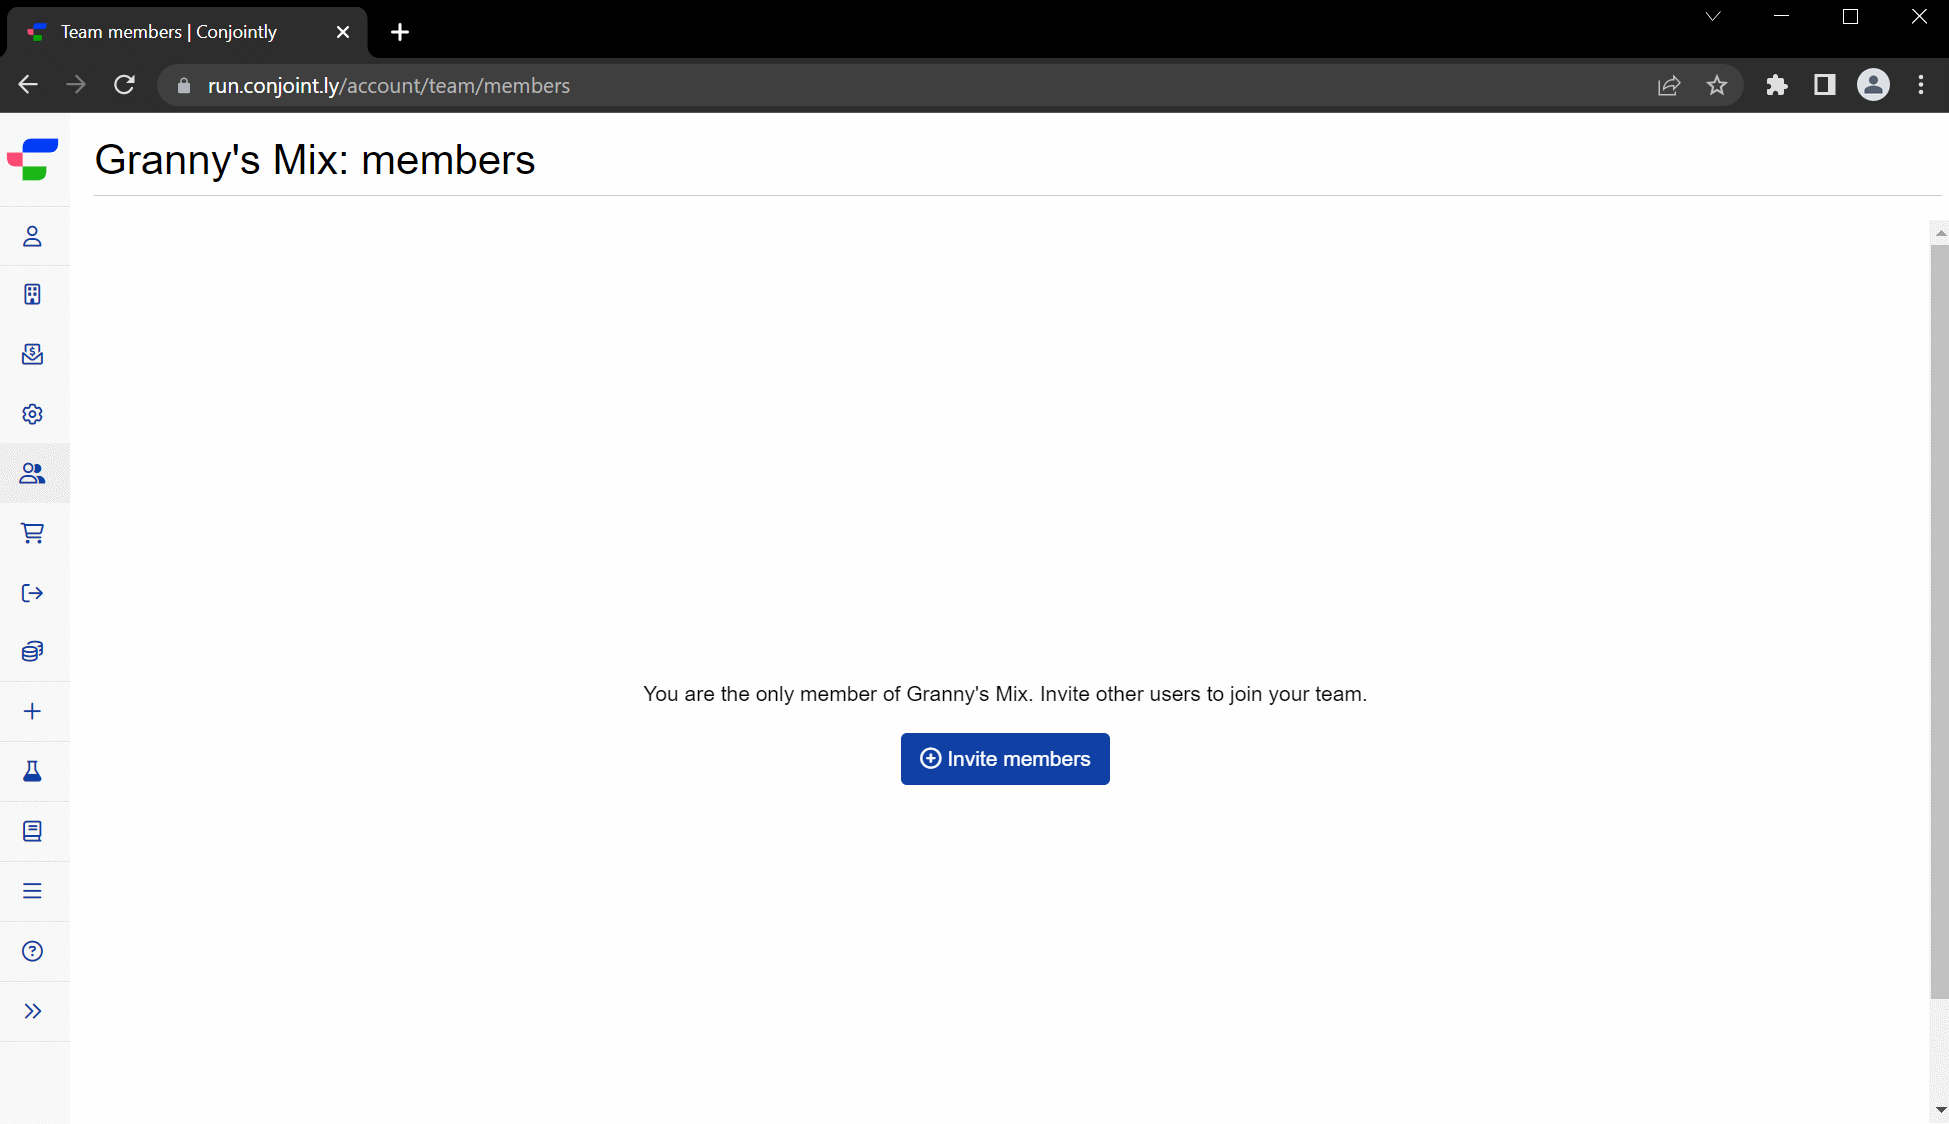
Task: Open a new browser tab
Action: click(x=400, y=32)
